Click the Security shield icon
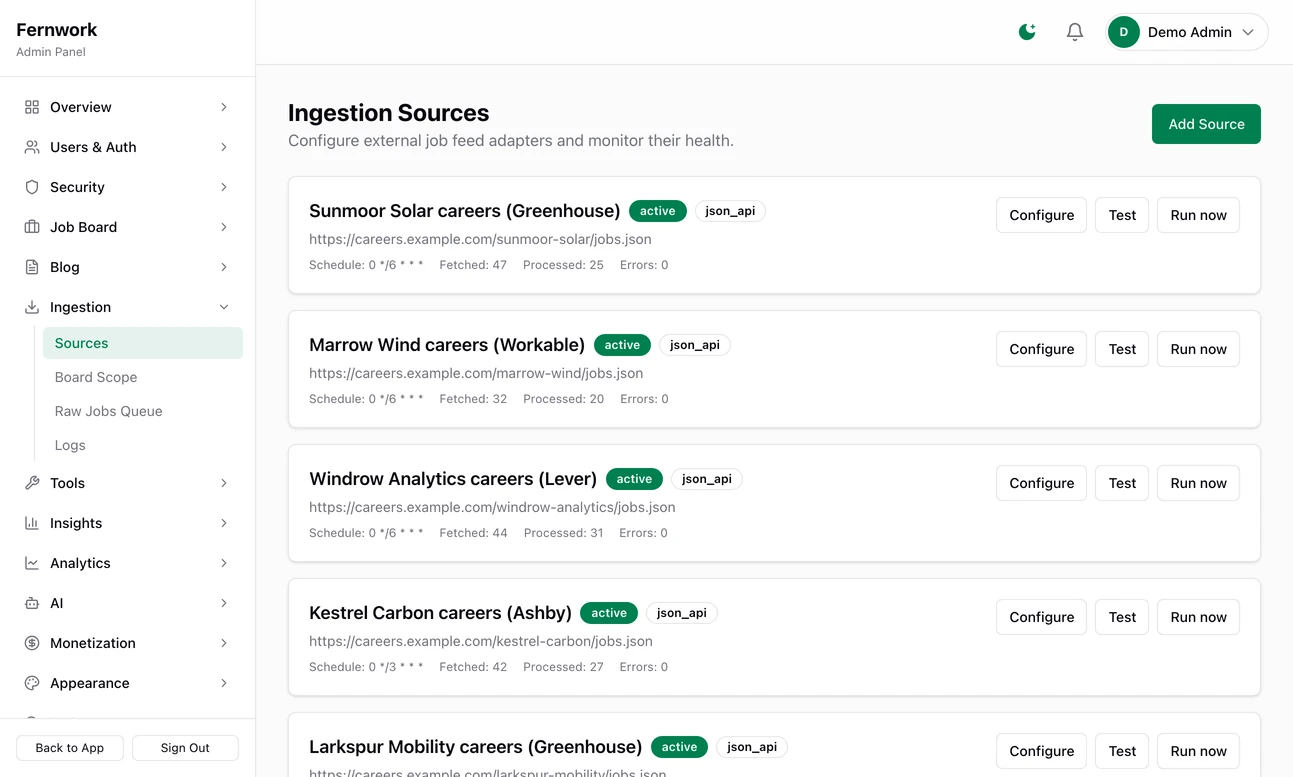 32,187
